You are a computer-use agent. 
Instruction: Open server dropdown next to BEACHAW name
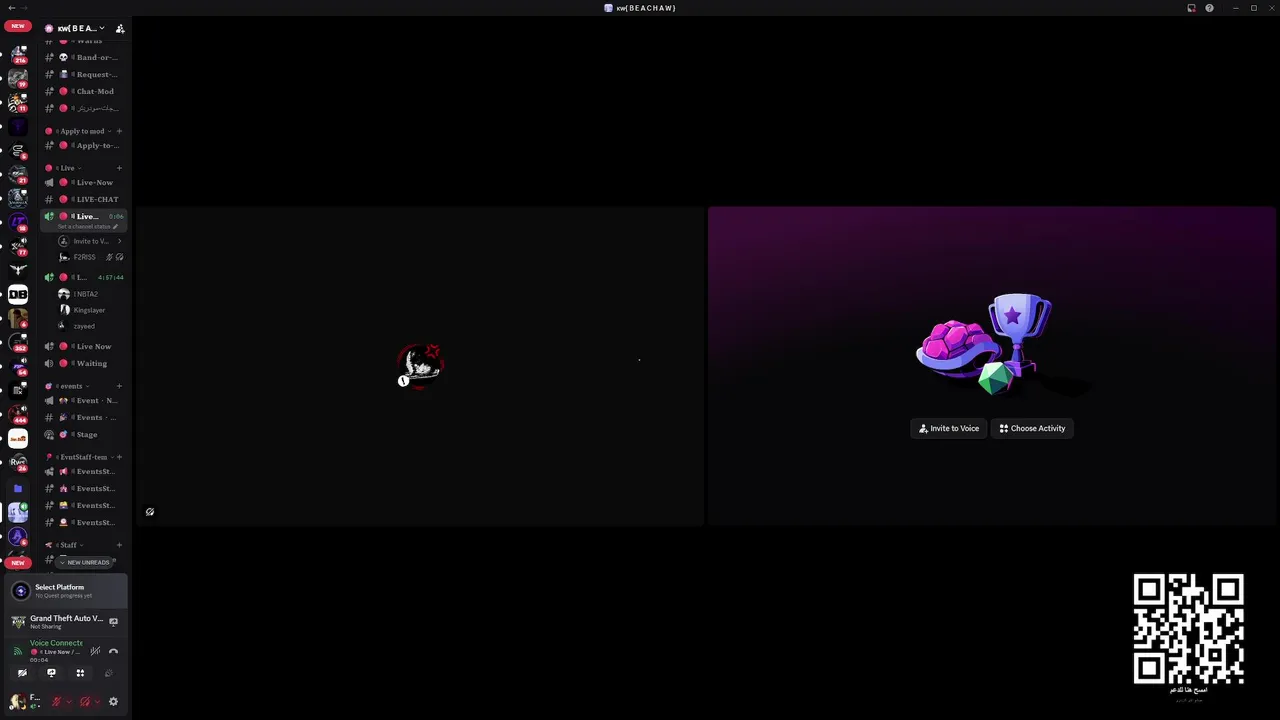coord(101,28)
